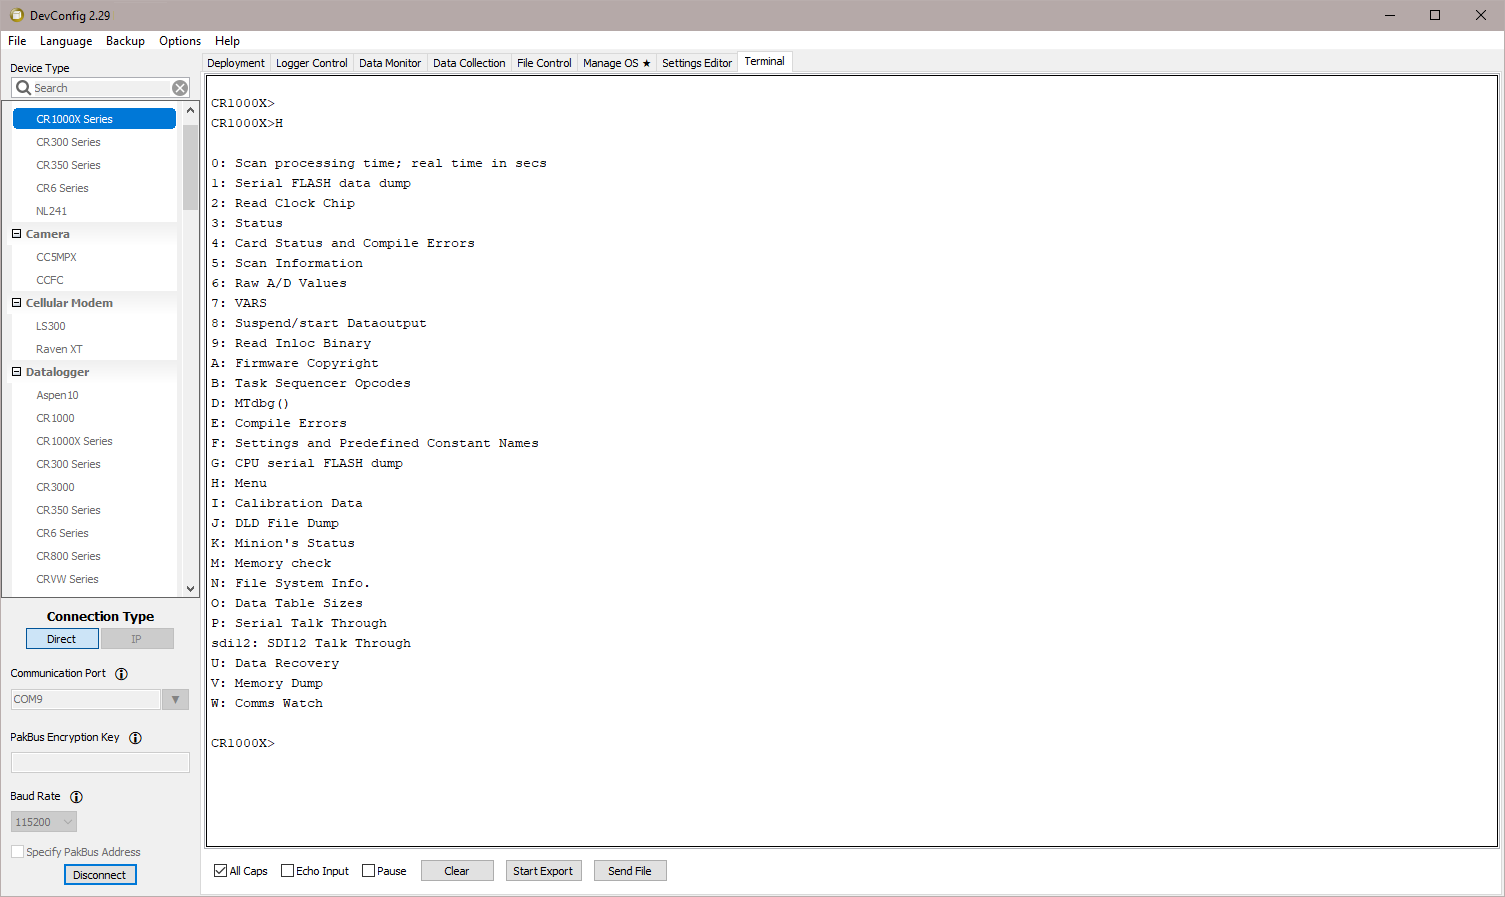This screenshot has width=1505, height=897.
Task: Click the device Search input field
Action: pyautogui.click(x=100, y=88)
